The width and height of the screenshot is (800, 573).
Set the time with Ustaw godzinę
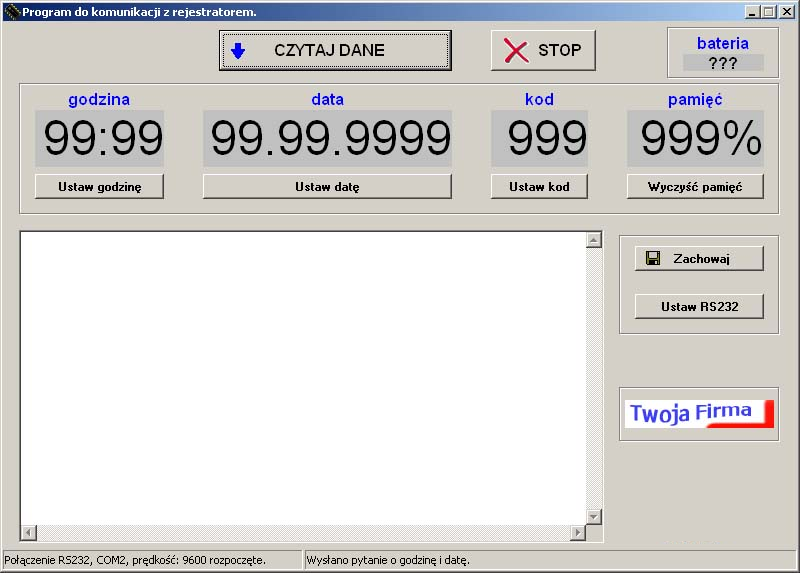click(99, 187)
